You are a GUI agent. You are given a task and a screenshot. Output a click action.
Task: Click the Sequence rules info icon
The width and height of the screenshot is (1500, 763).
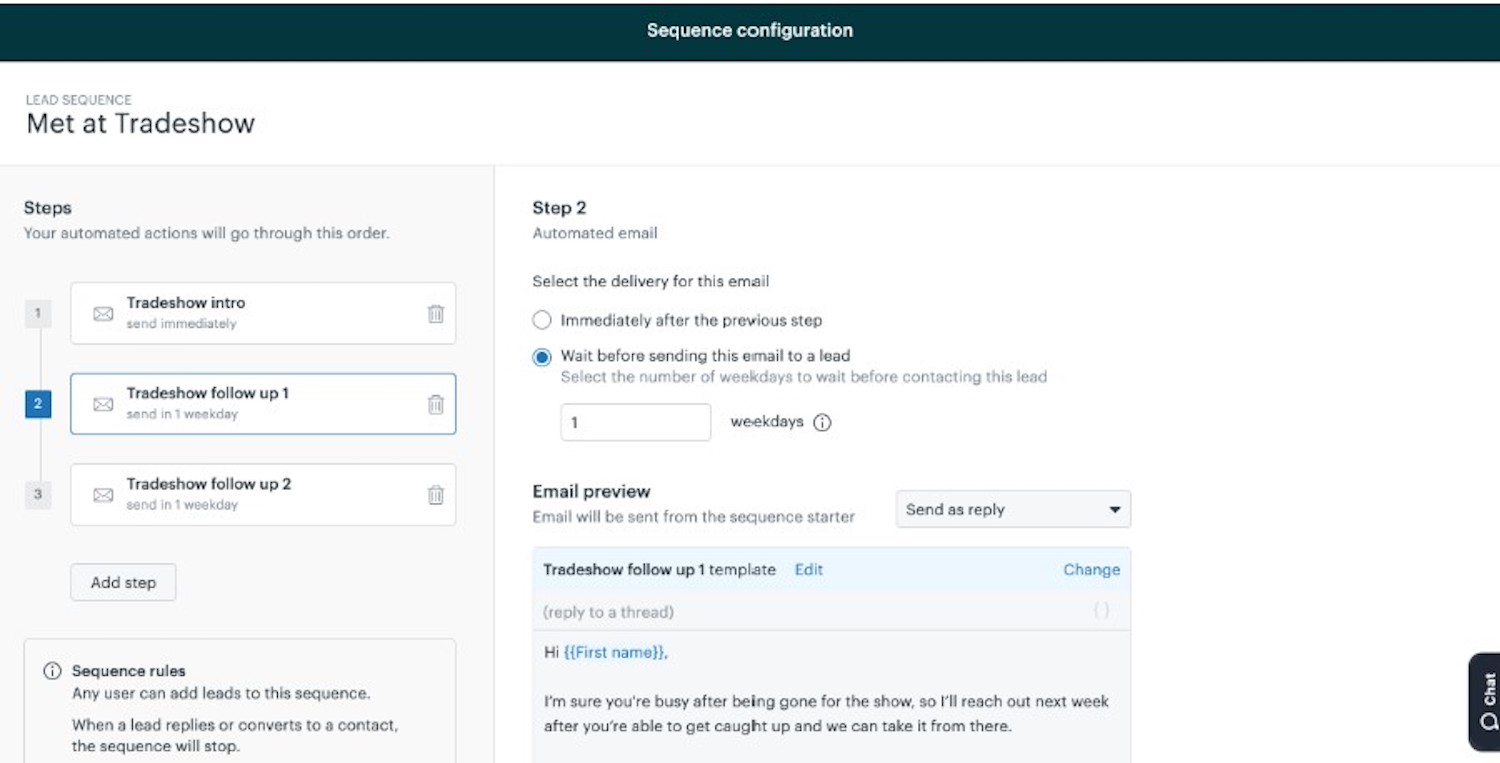(x=52, y=671)
